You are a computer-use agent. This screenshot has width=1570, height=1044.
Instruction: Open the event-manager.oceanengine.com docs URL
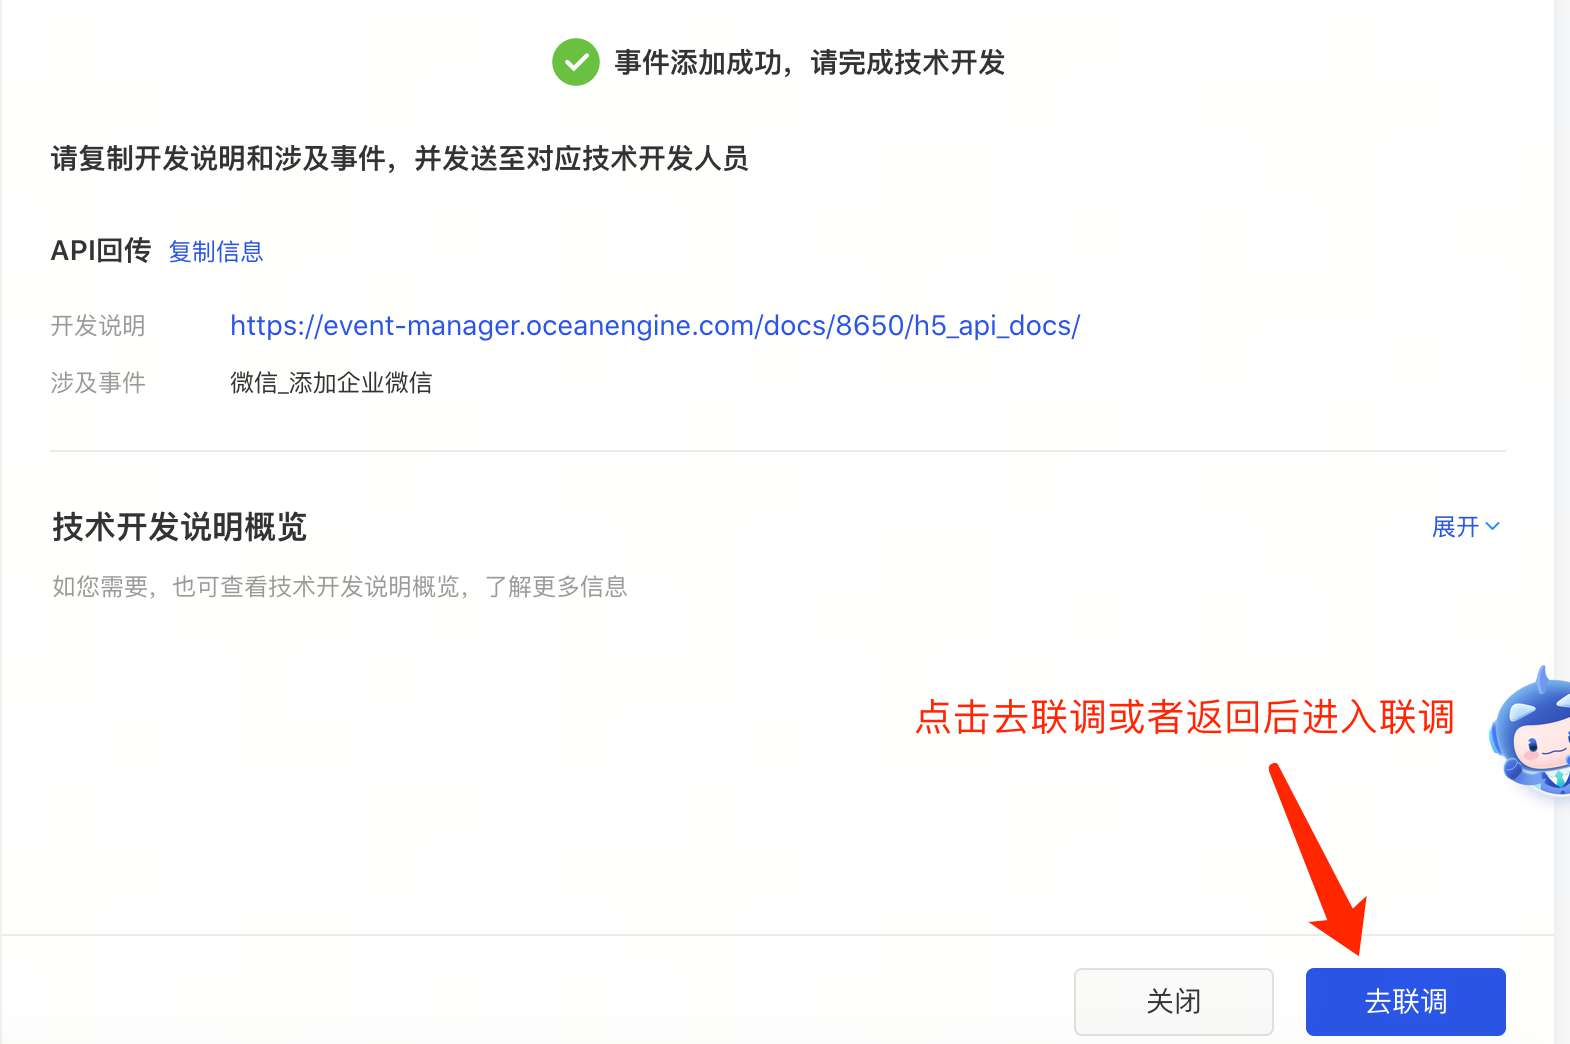[x=655, y=326]
